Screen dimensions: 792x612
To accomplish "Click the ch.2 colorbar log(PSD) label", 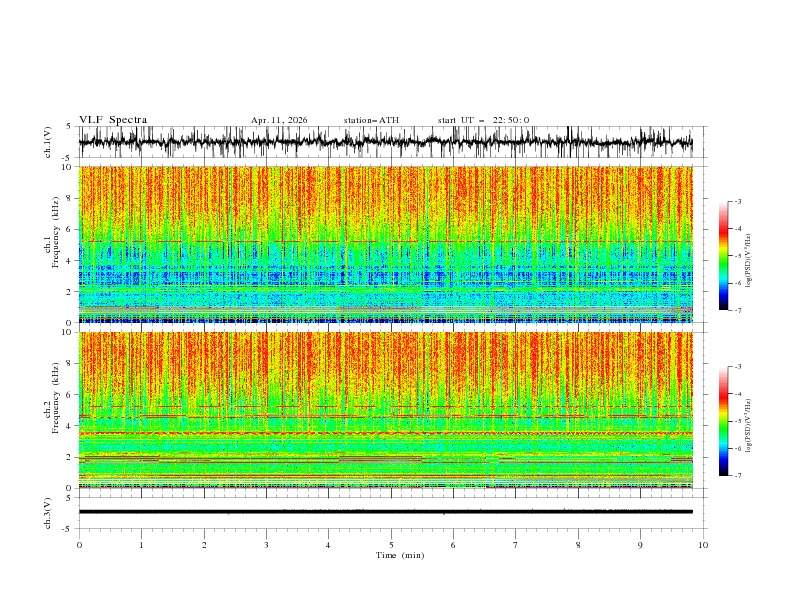I will (x=748, y=426).
